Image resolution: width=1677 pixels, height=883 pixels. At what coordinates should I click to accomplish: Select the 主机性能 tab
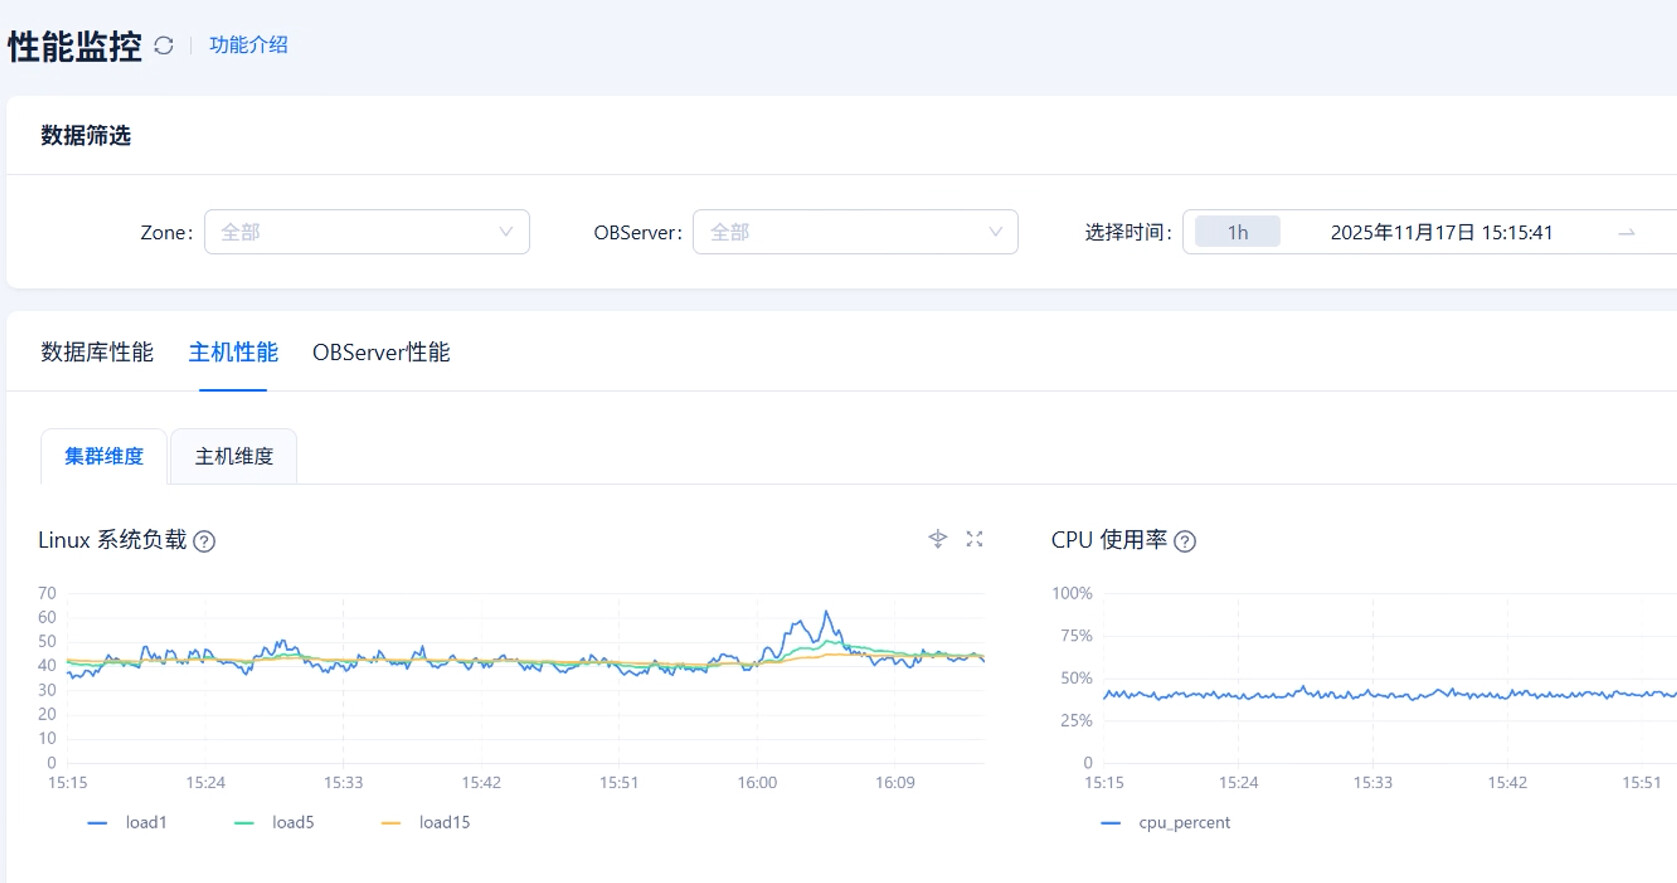[233, 352]
